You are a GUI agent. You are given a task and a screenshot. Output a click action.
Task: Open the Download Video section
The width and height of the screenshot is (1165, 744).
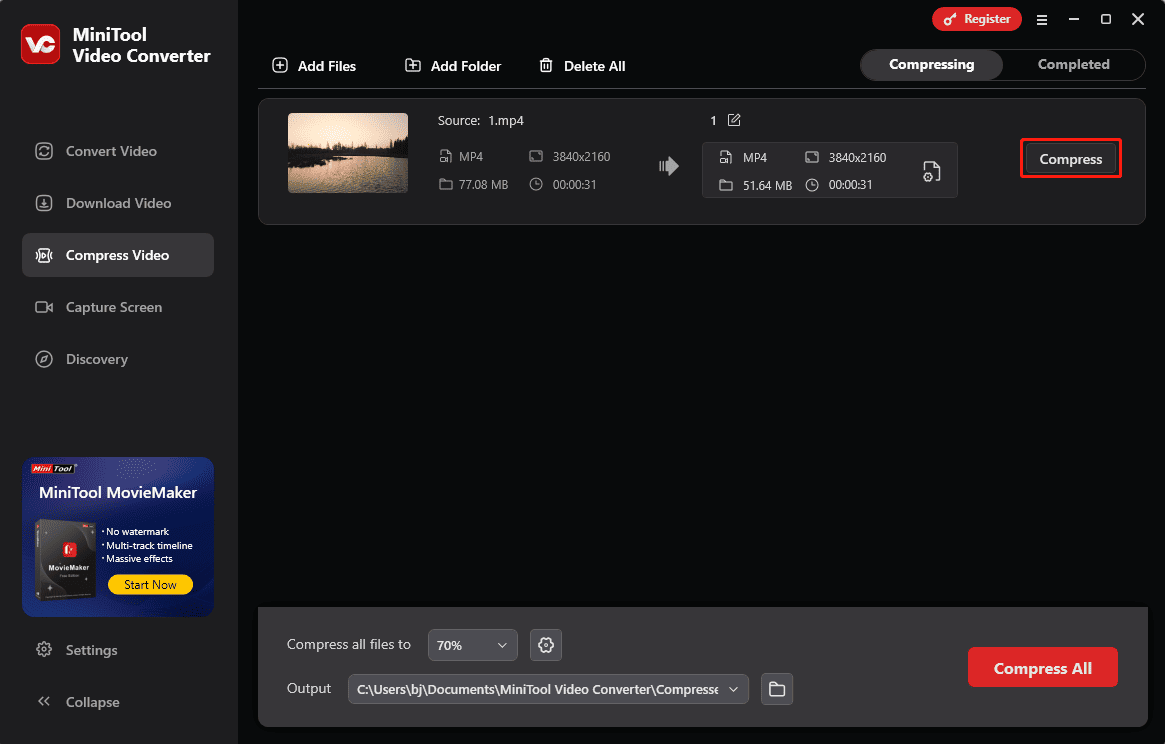tap(117, 203)
